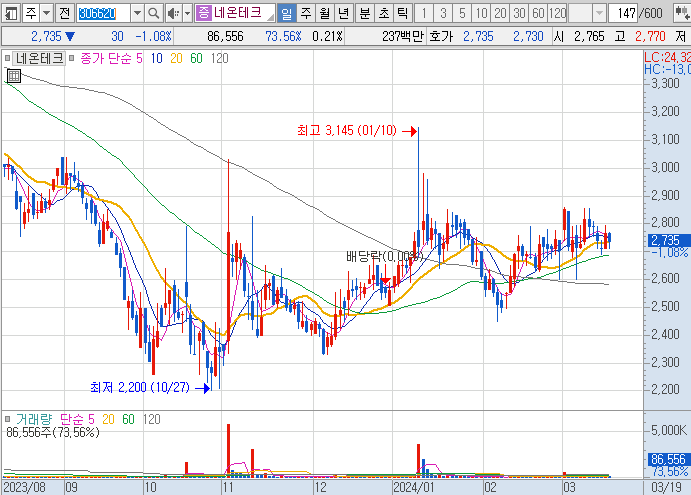Open the custom interval combo box dropdown

click(599, 13)
